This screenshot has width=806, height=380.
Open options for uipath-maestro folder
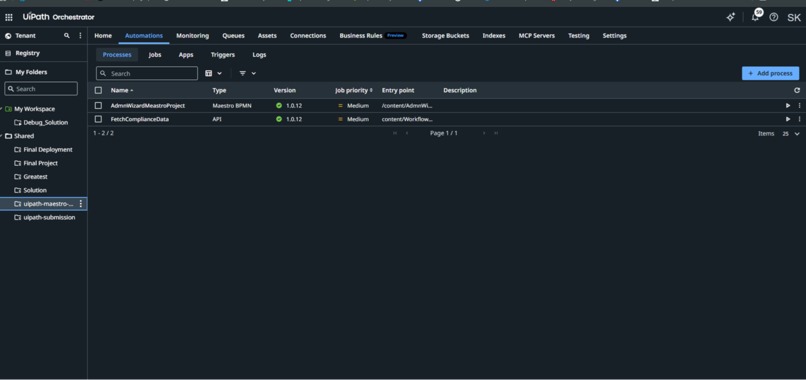[x=81, y=204]
